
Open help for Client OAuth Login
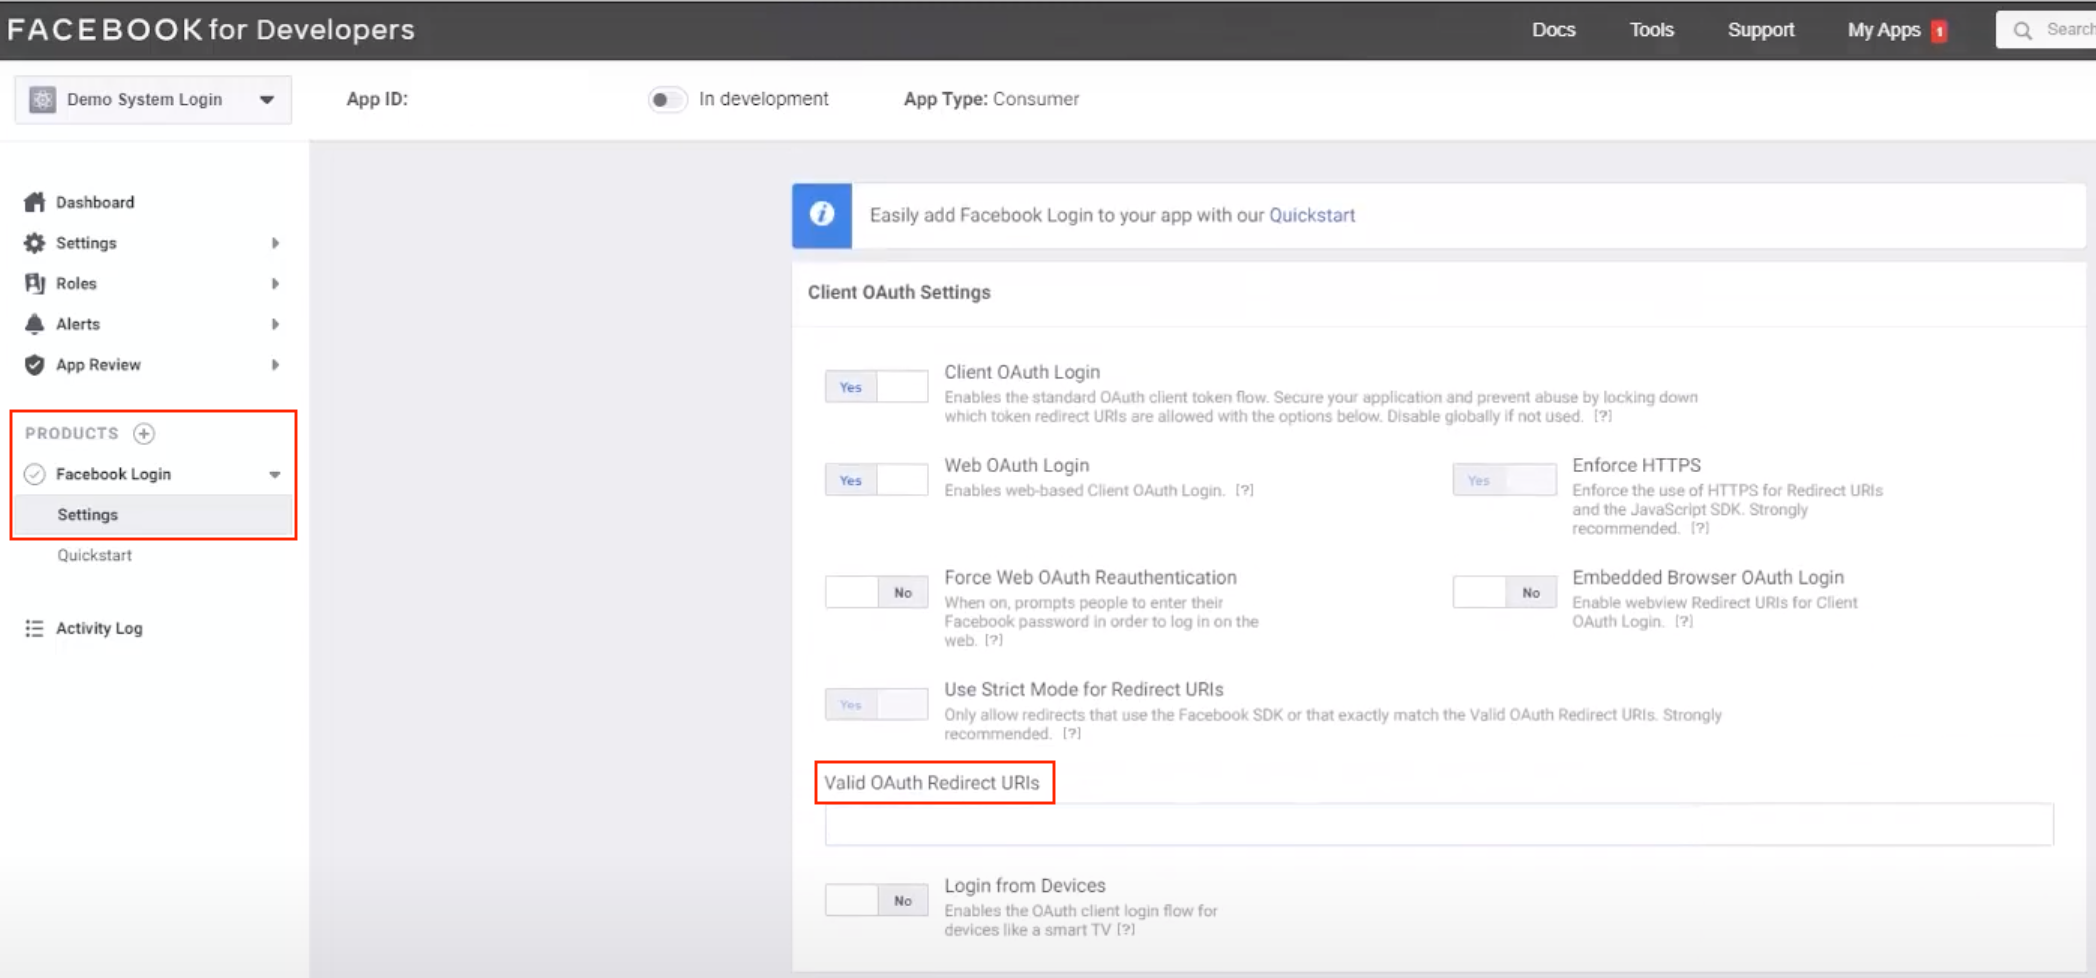click(1602, 416)
